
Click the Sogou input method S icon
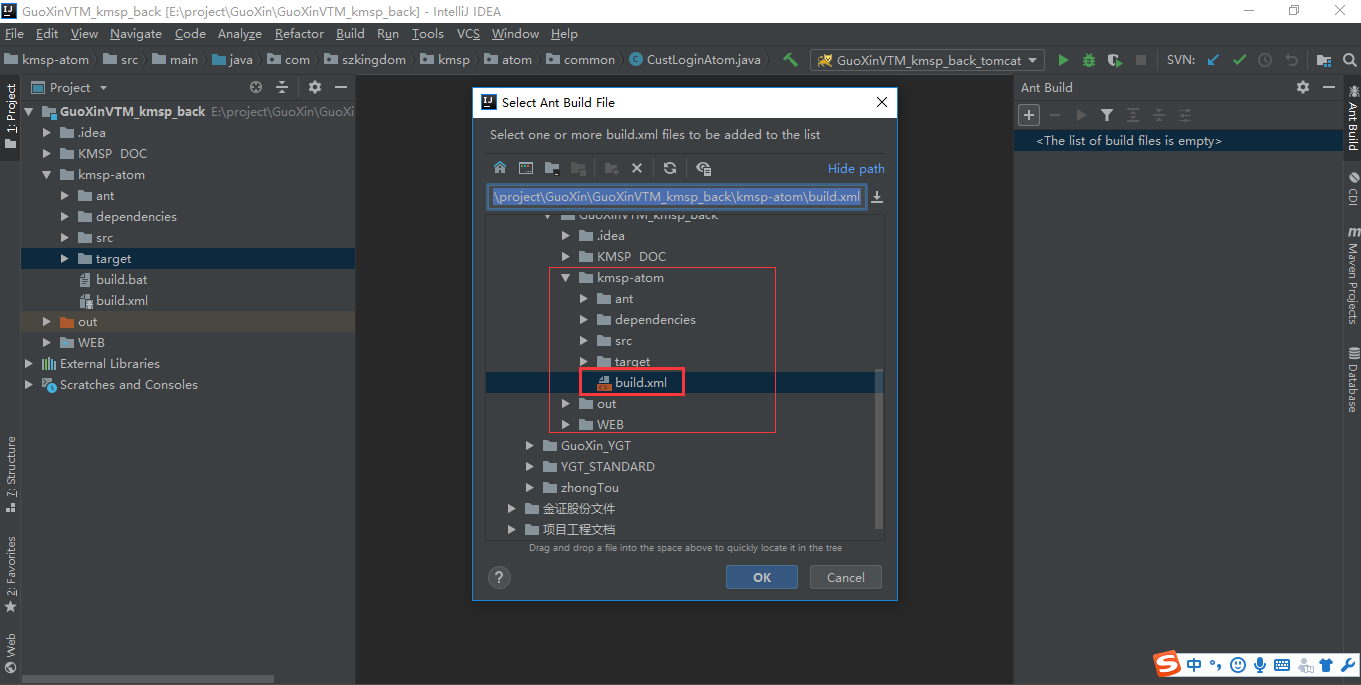[1167, 664]
